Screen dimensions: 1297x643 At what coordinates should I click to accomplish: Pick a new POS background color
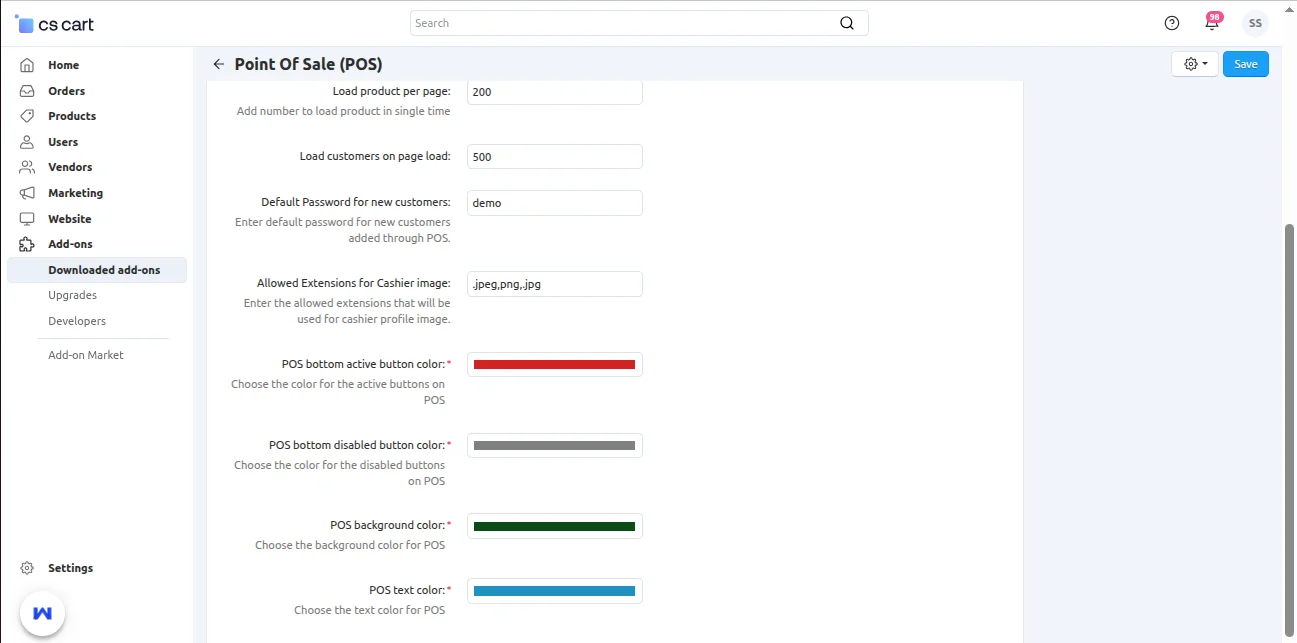(x=554, y=525)
